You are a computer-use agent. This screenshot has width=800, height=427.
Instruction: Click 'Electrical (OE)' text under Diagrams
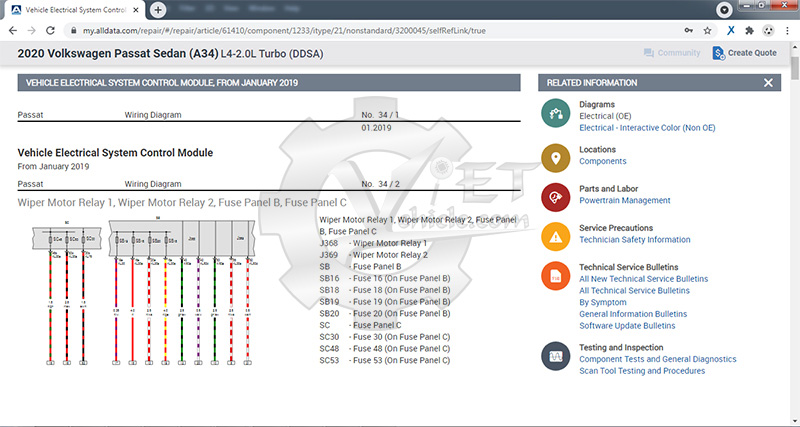(605, 116)
